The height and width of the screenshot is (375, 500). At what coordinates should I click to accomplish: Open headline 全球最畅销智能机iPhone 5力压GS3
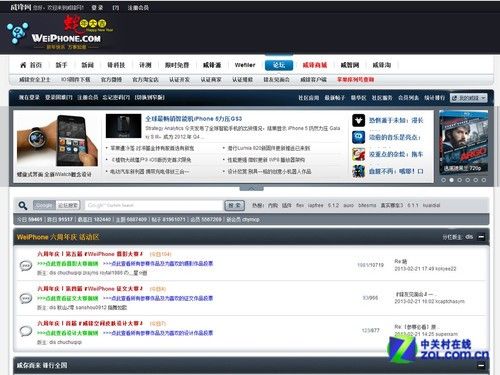(194, 119)
